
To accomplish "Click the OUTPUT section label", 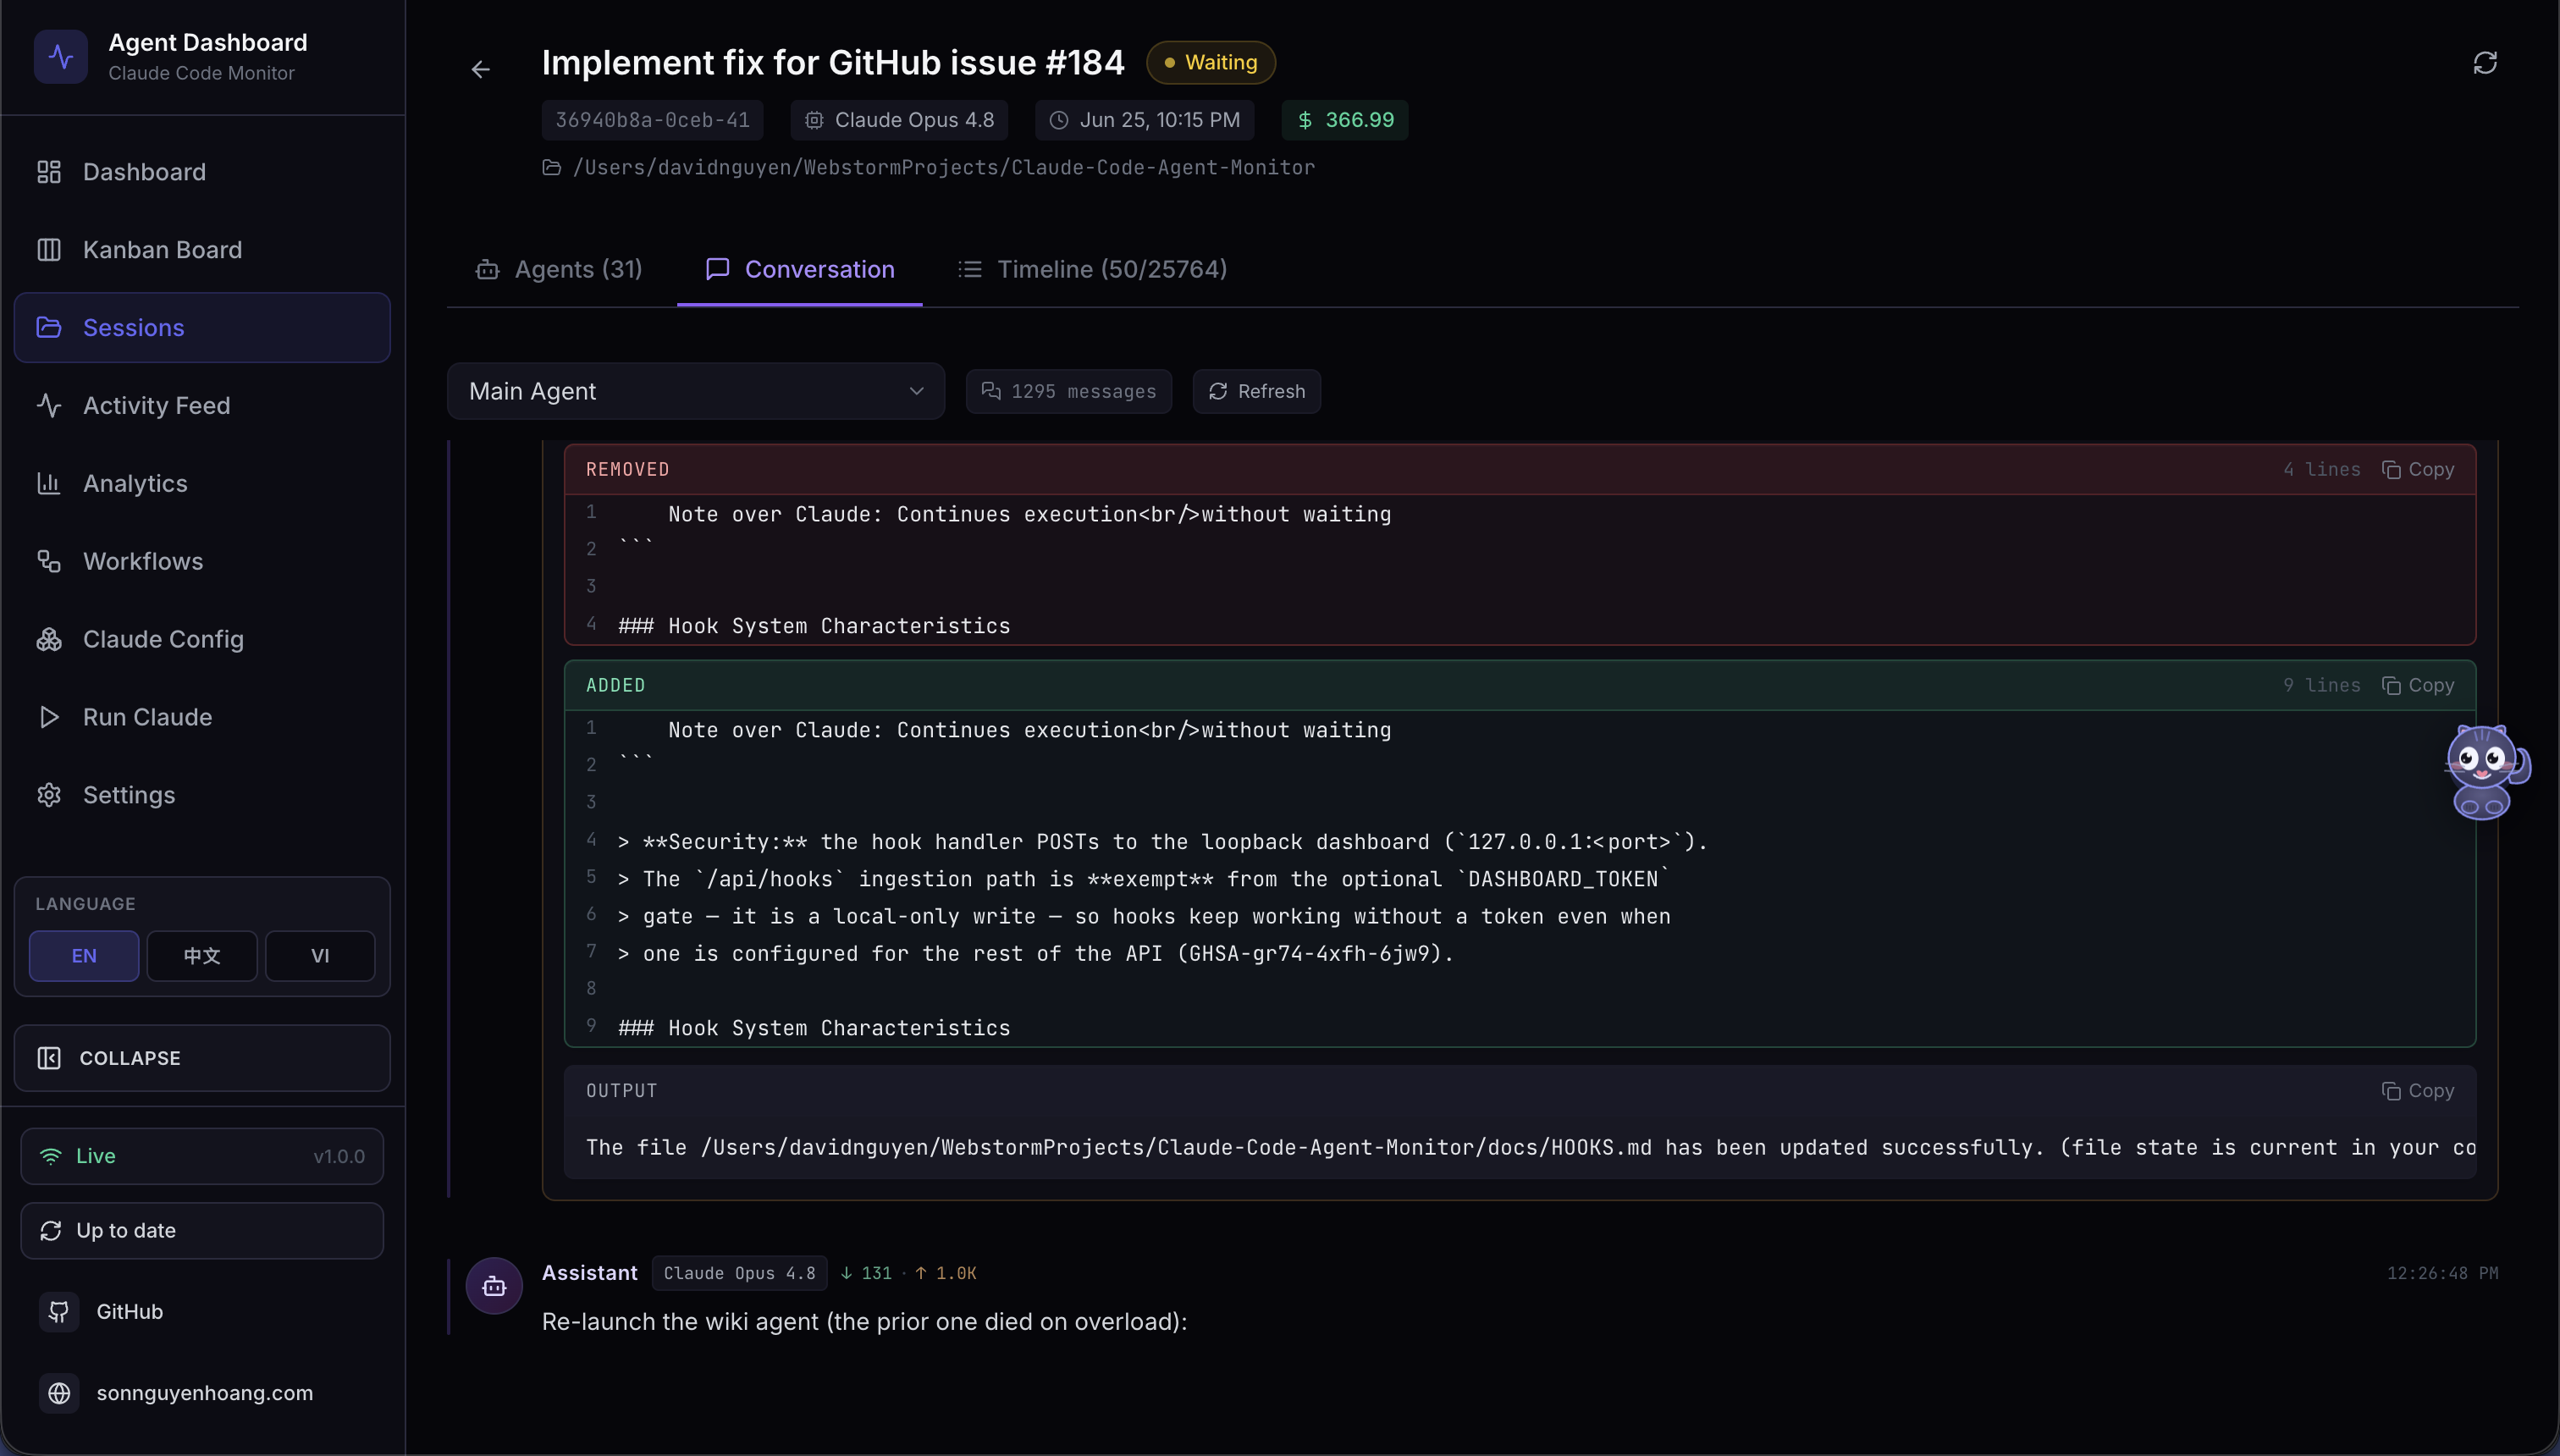I will [622, 1092].
